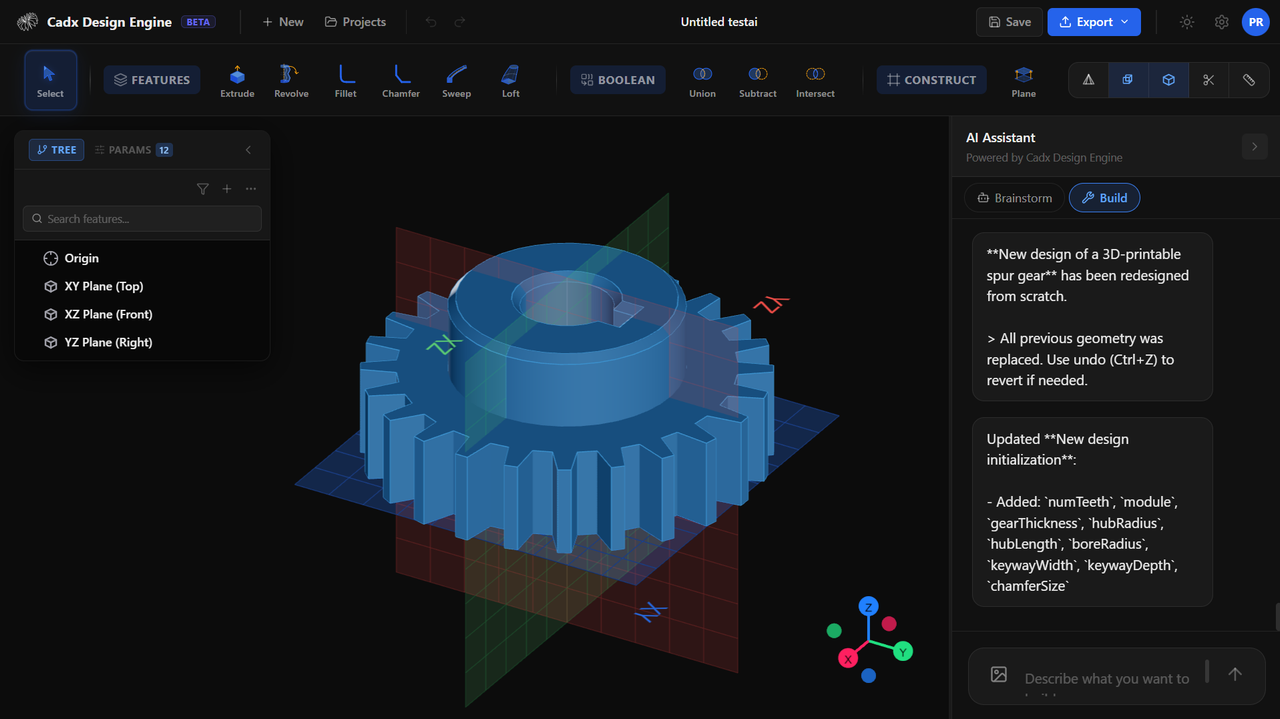Viewport: 1280px width, 719px height.
Task: Click the undo arrow
Action: tap(431, 22)
